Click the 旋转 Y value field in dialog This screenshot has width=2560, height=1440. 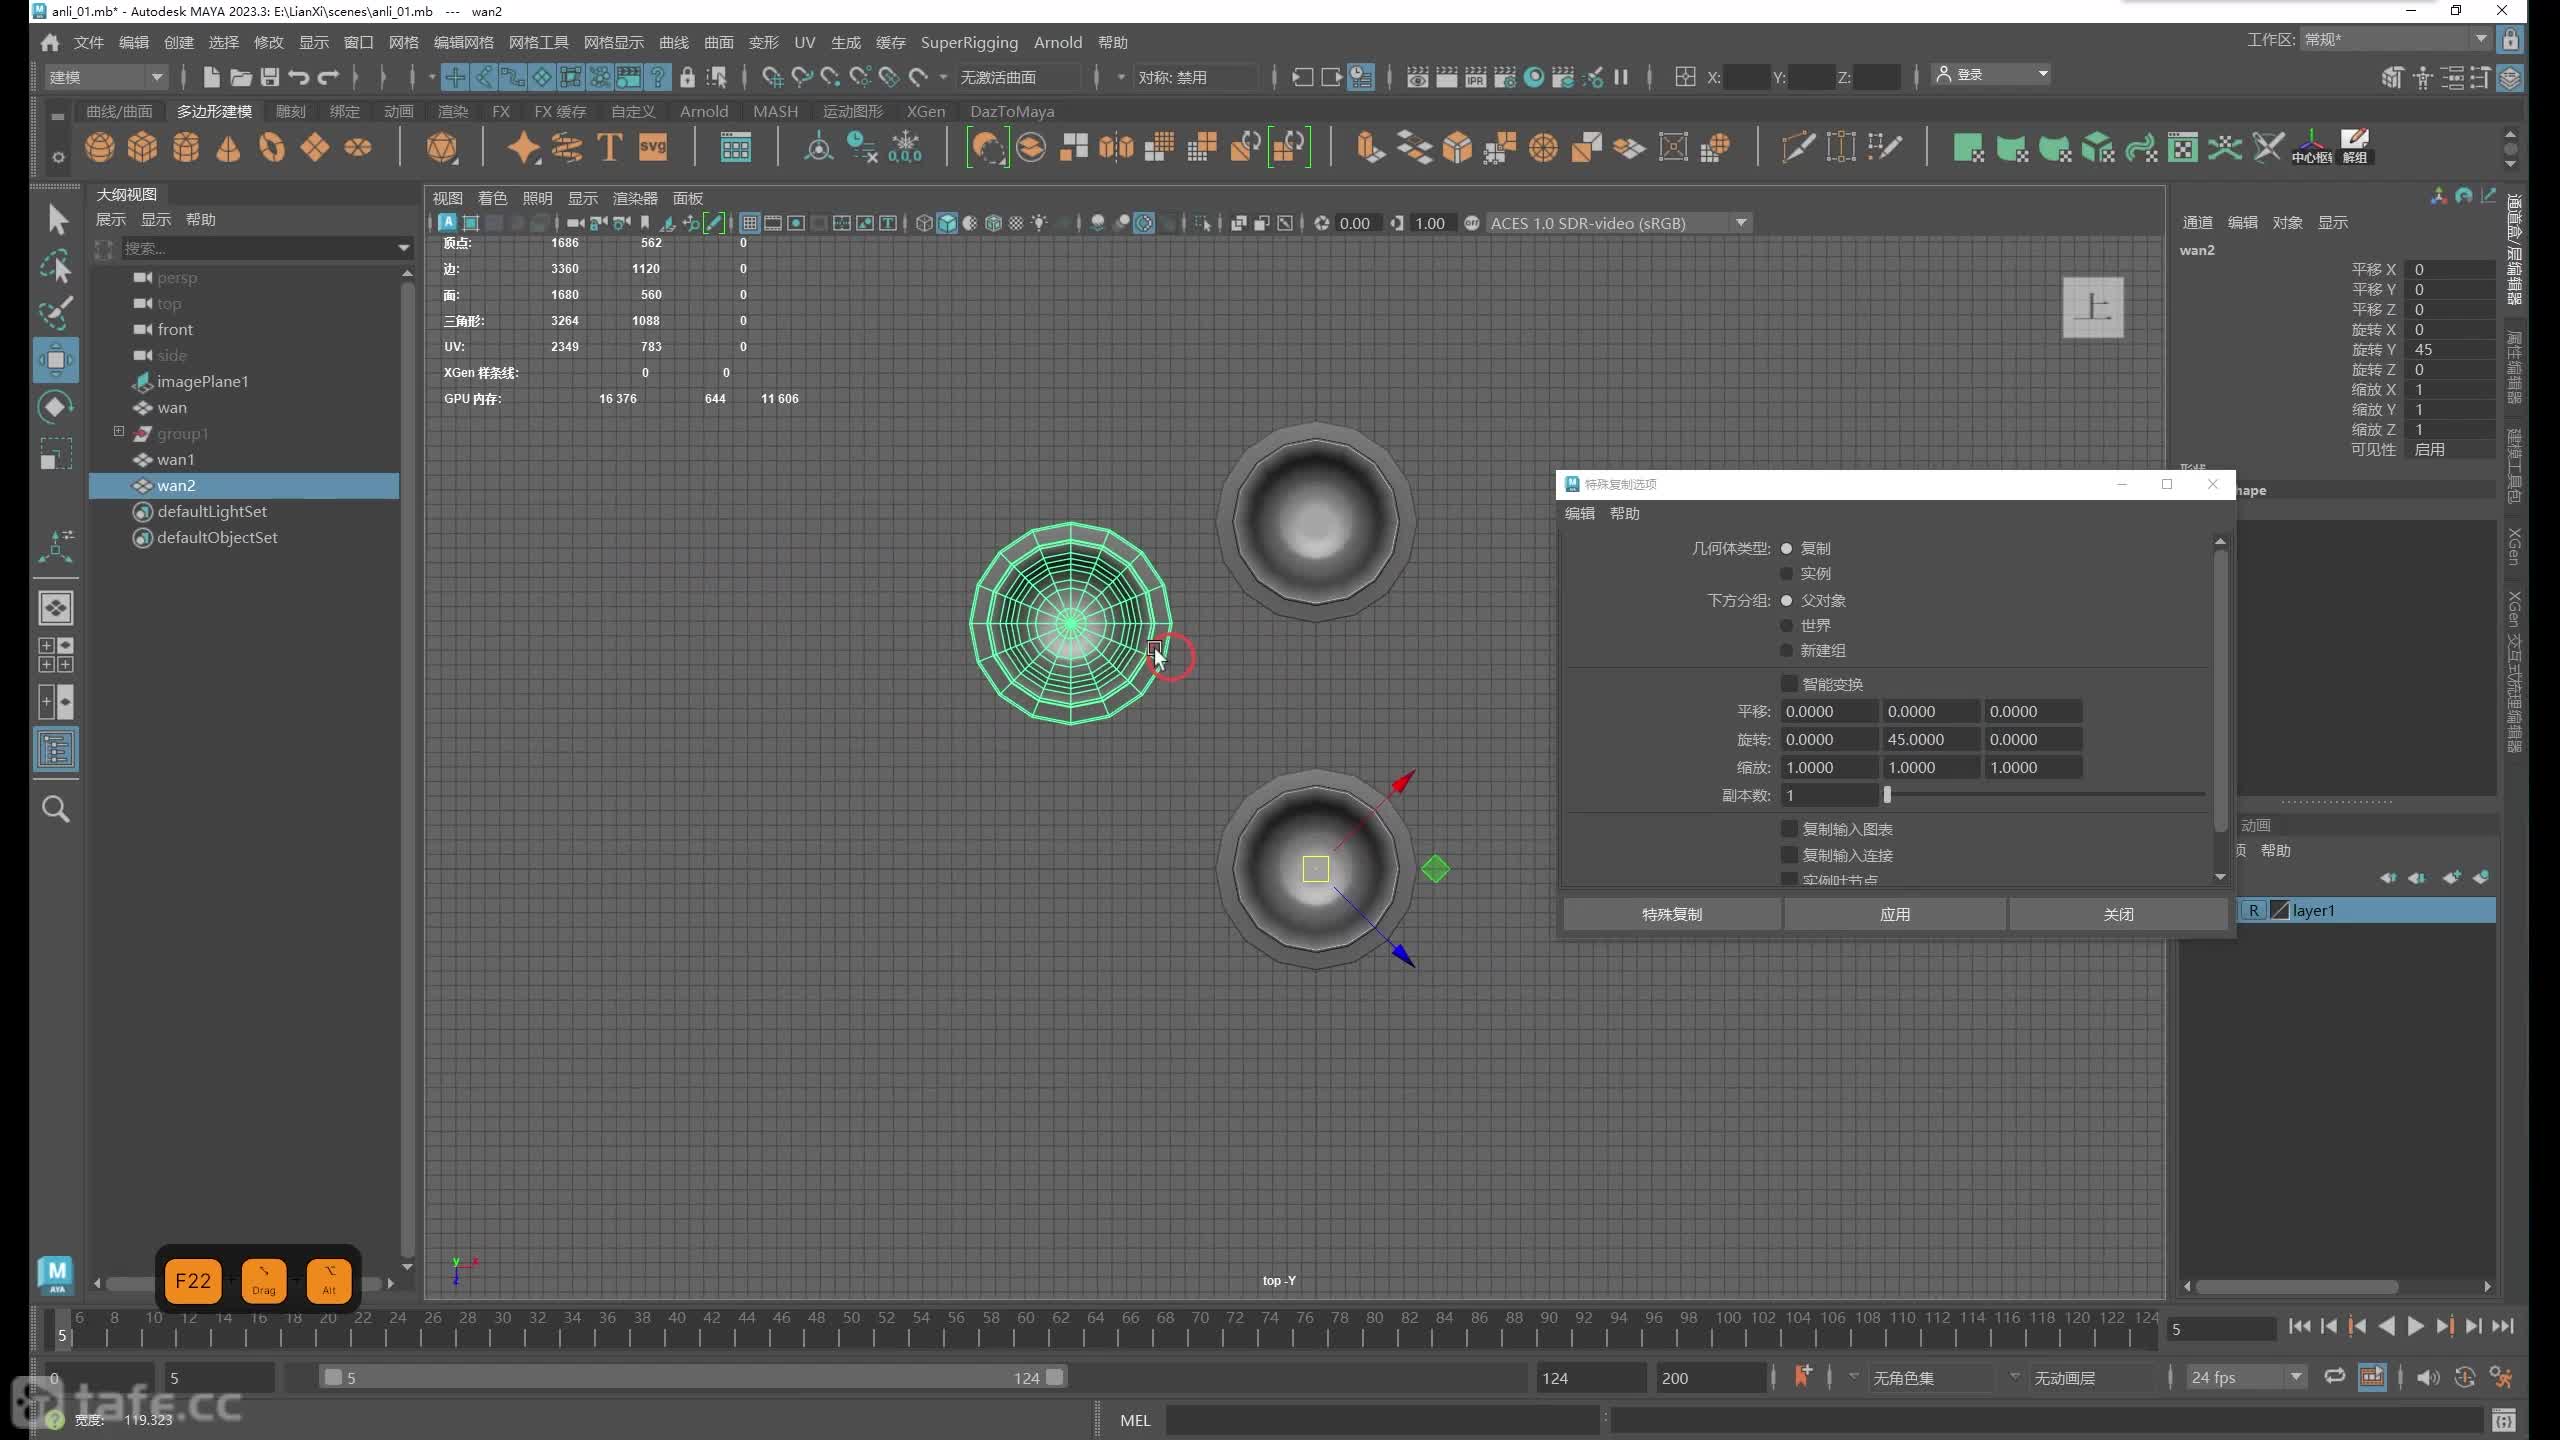[1931, 739]
